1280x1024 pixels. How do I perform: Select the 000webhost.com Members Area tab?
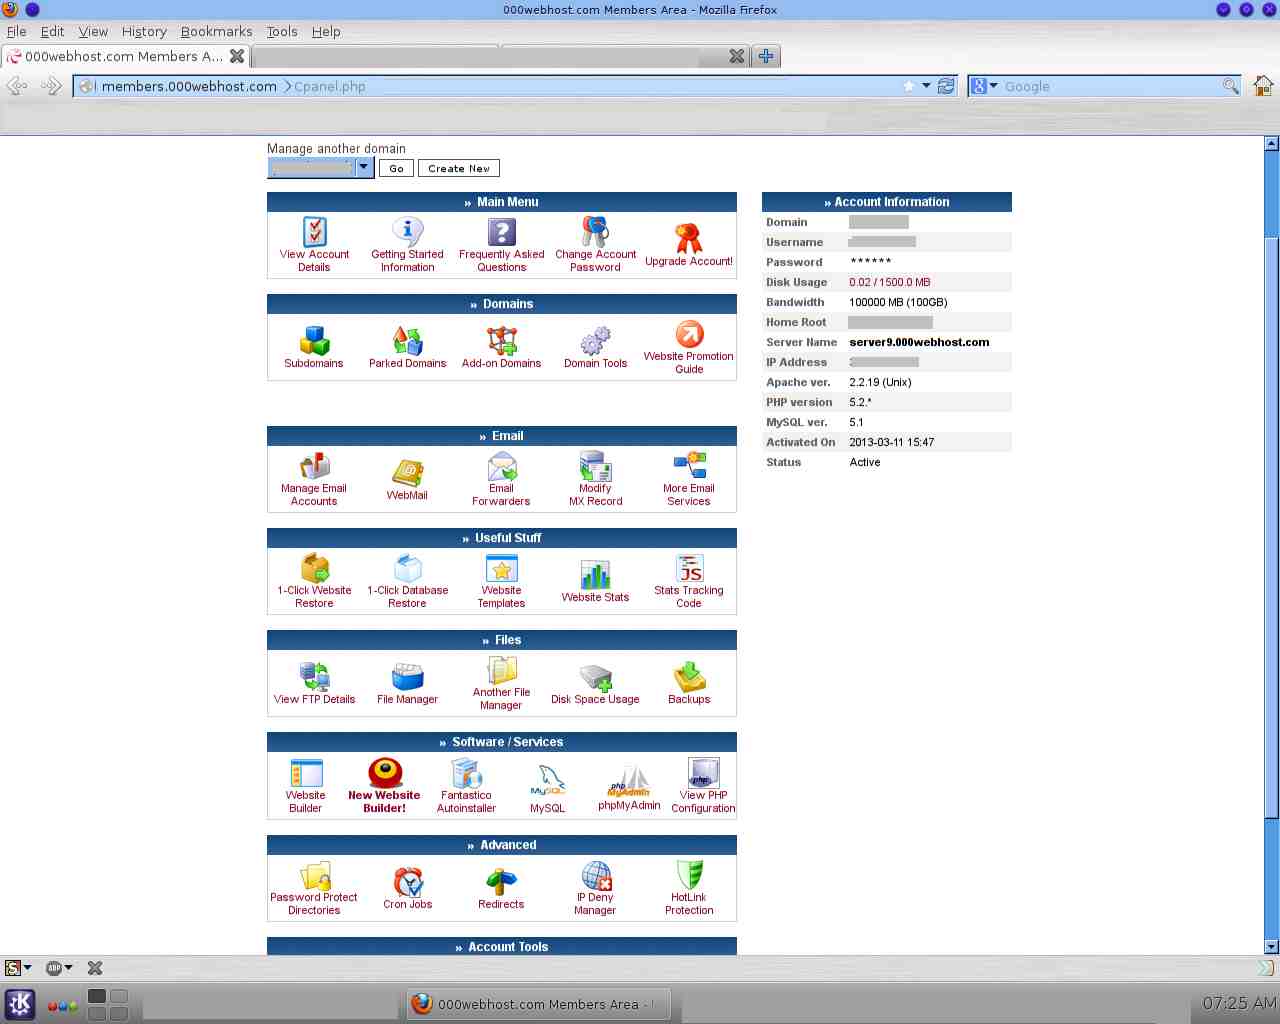pos(126,56)
